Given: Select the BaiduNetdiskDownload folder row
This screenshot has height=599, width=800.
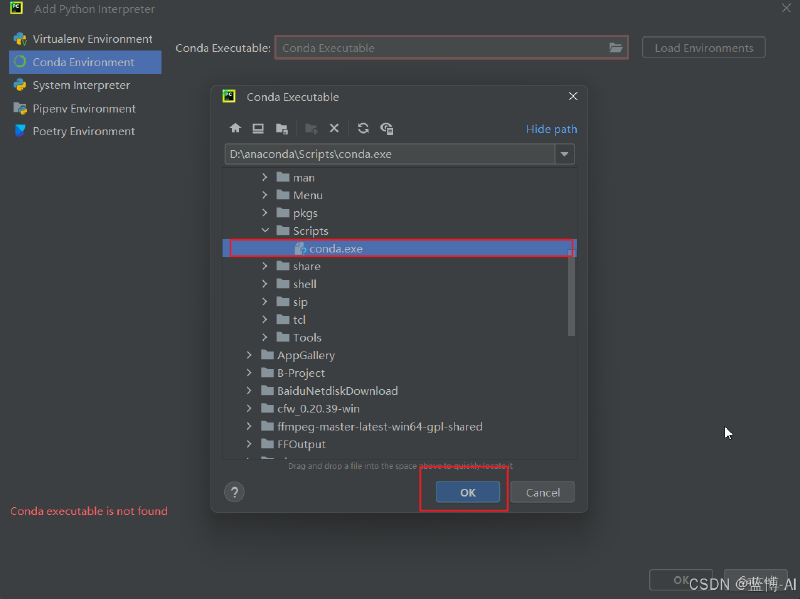Looking at the screenshot, I should (x=399, y=391).
